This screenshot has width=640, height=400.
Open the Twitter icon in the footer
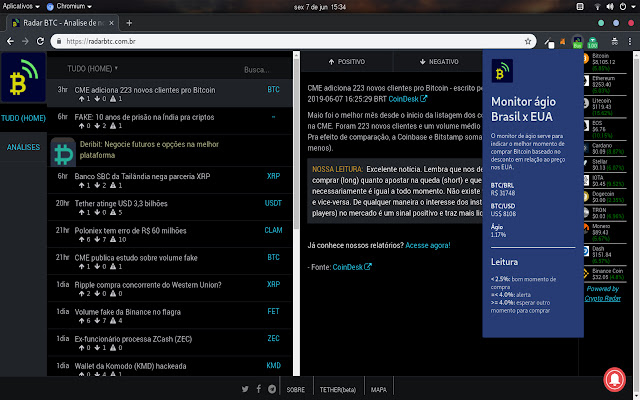245,389
